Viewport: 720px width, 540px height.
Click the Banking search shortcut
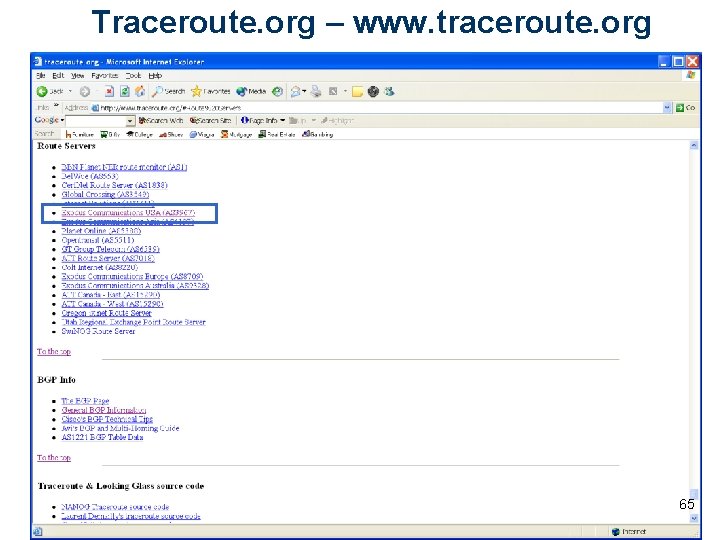point(317,134)
